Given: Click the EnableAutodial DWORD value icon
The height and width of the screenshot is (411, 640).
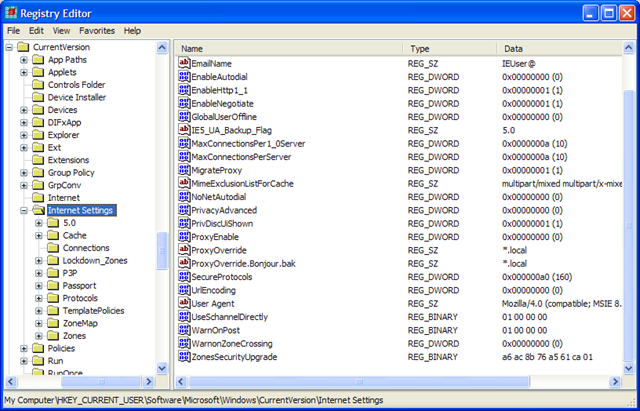Looking at the screenshot, I should [x=184, y=77].
